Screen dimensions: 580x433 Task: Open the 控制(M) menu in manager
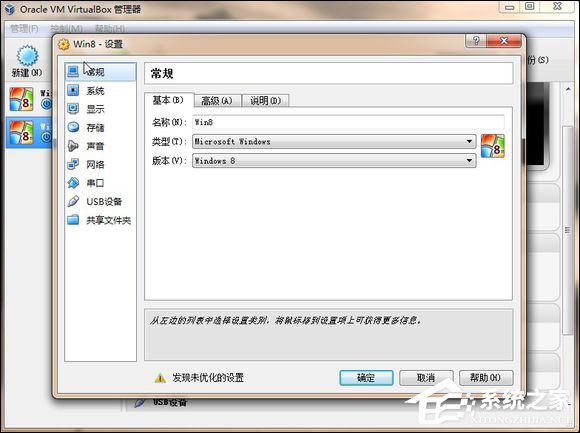[67, 28]
